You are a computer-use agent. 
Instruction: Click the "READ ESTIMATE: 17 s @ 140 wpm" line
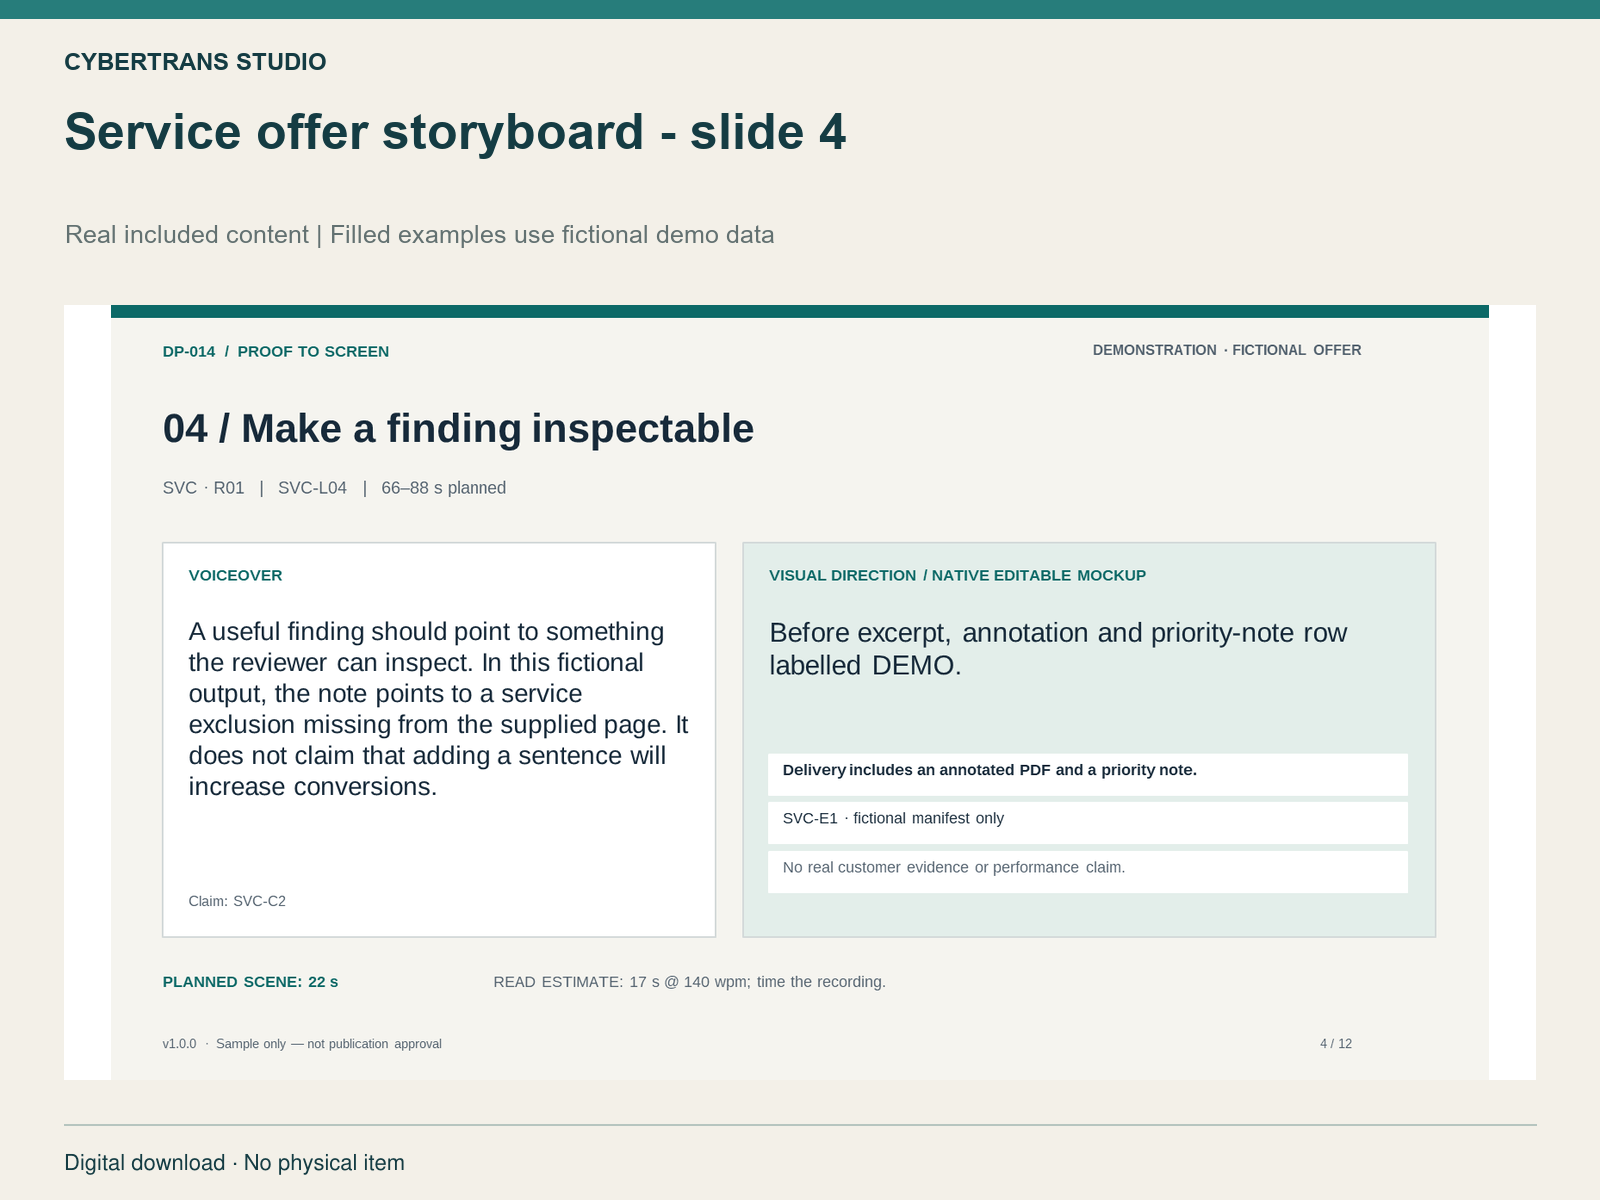[x=690, y=982]
